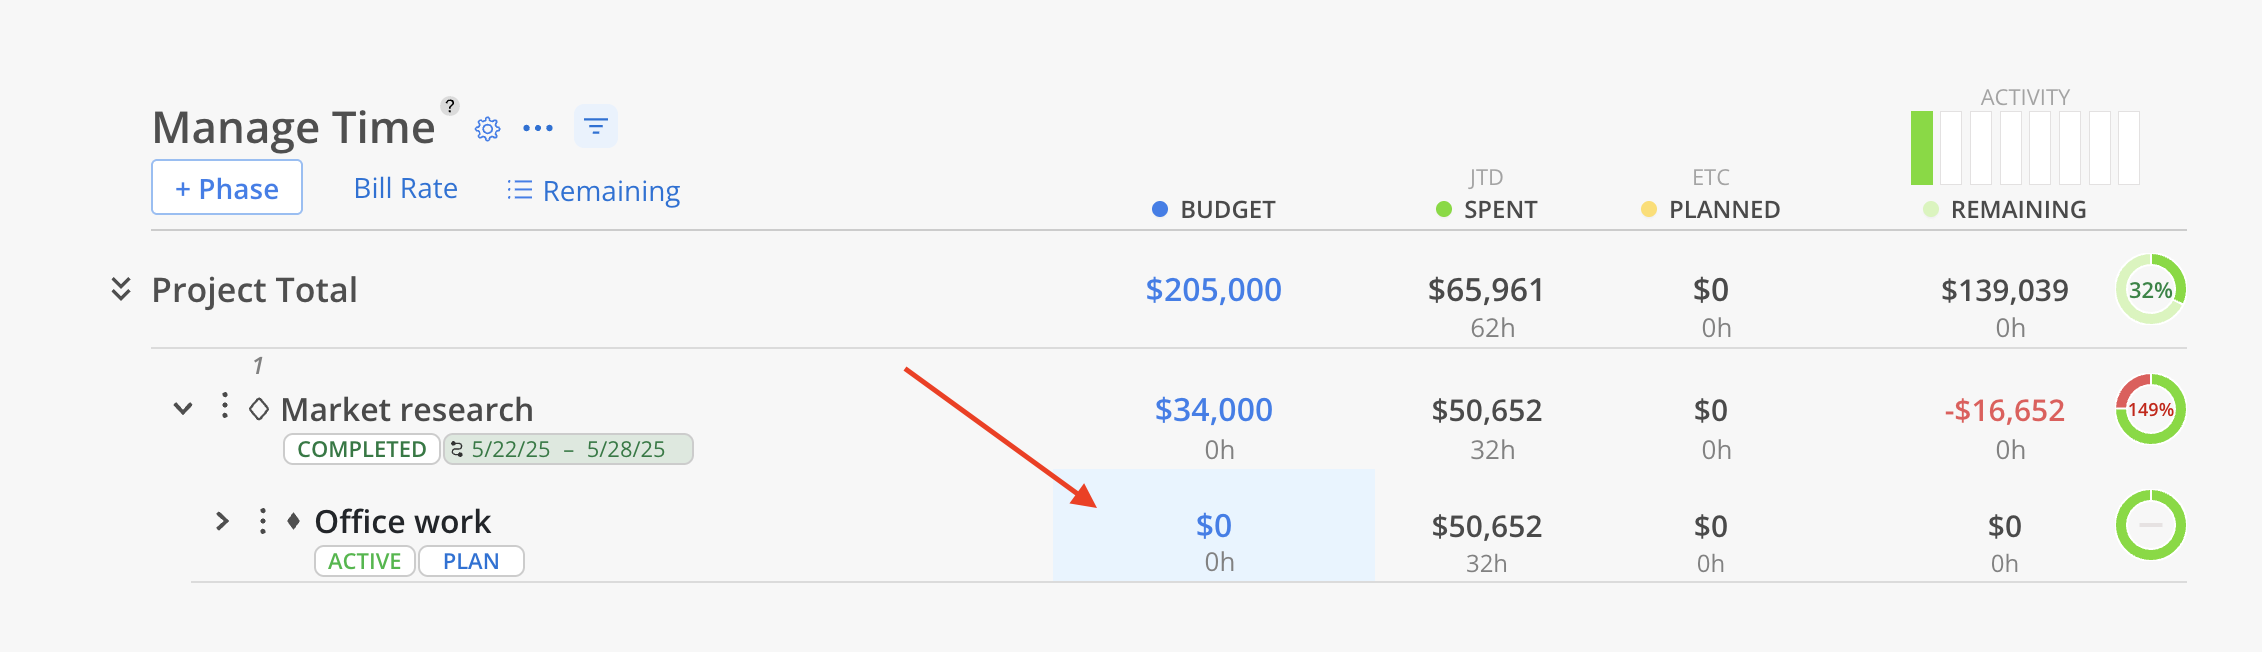Add a new Phase
This screenshot has height=652, width=2262.
coord(227,188)
